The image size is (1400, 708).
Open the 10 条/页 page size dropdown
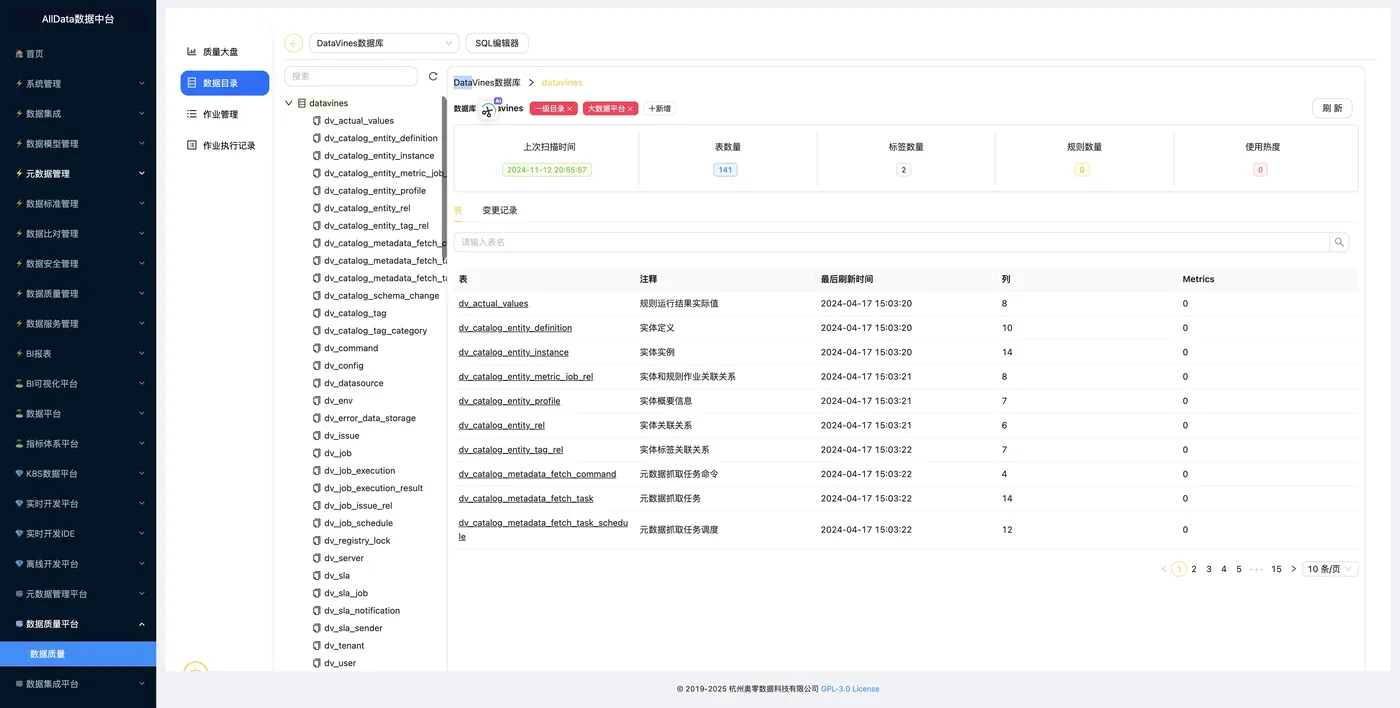pyautogui.click(x=1330, y=569)
